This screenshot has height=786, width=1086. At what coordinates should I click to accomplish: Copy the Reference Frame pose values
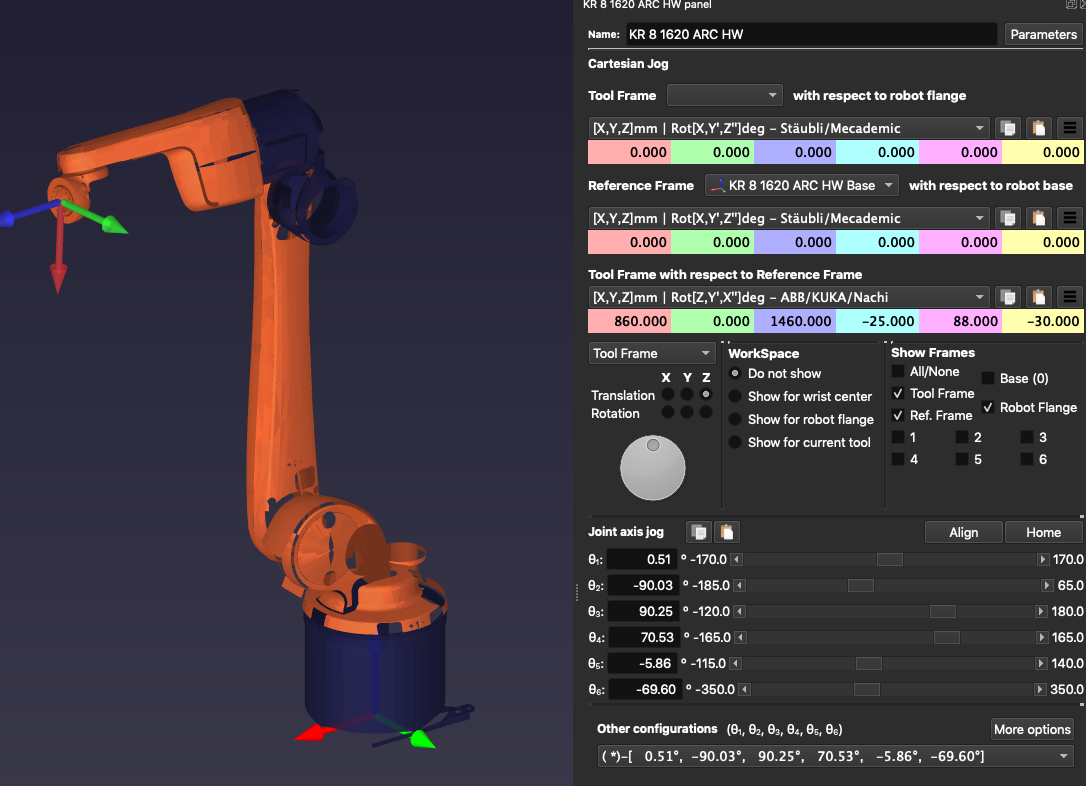(1008, 218)
